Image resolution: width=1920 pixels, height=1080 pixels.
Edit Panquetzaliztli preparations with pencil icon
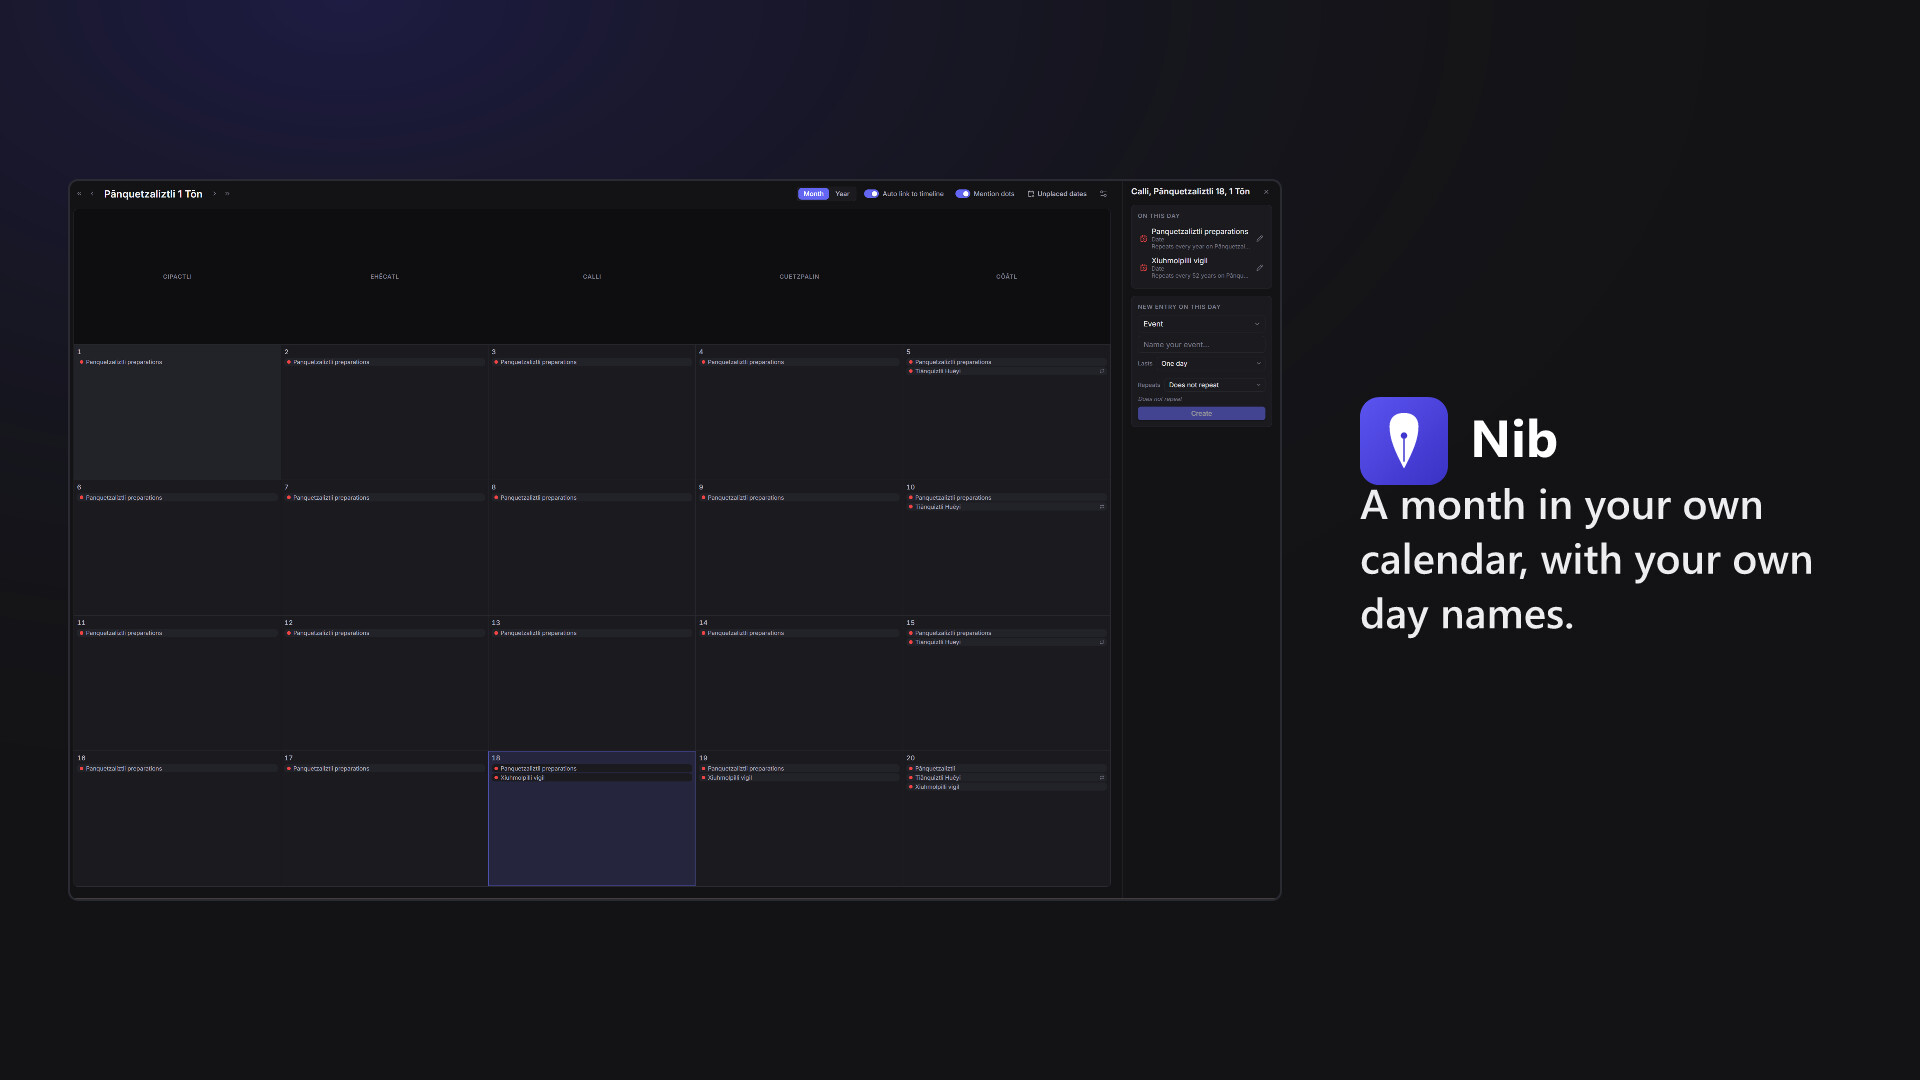tap(1260, 238)
